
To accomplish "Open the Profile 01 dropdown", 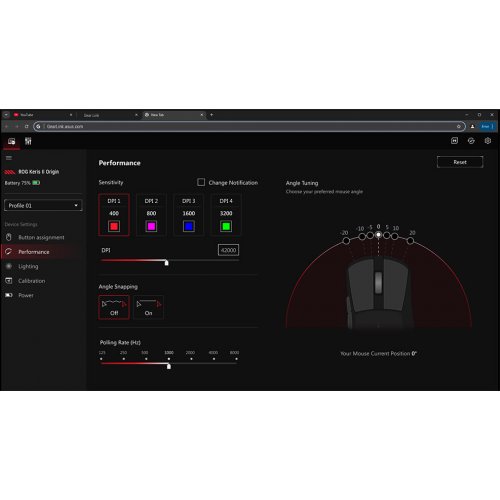I will [x=43, y=205].
